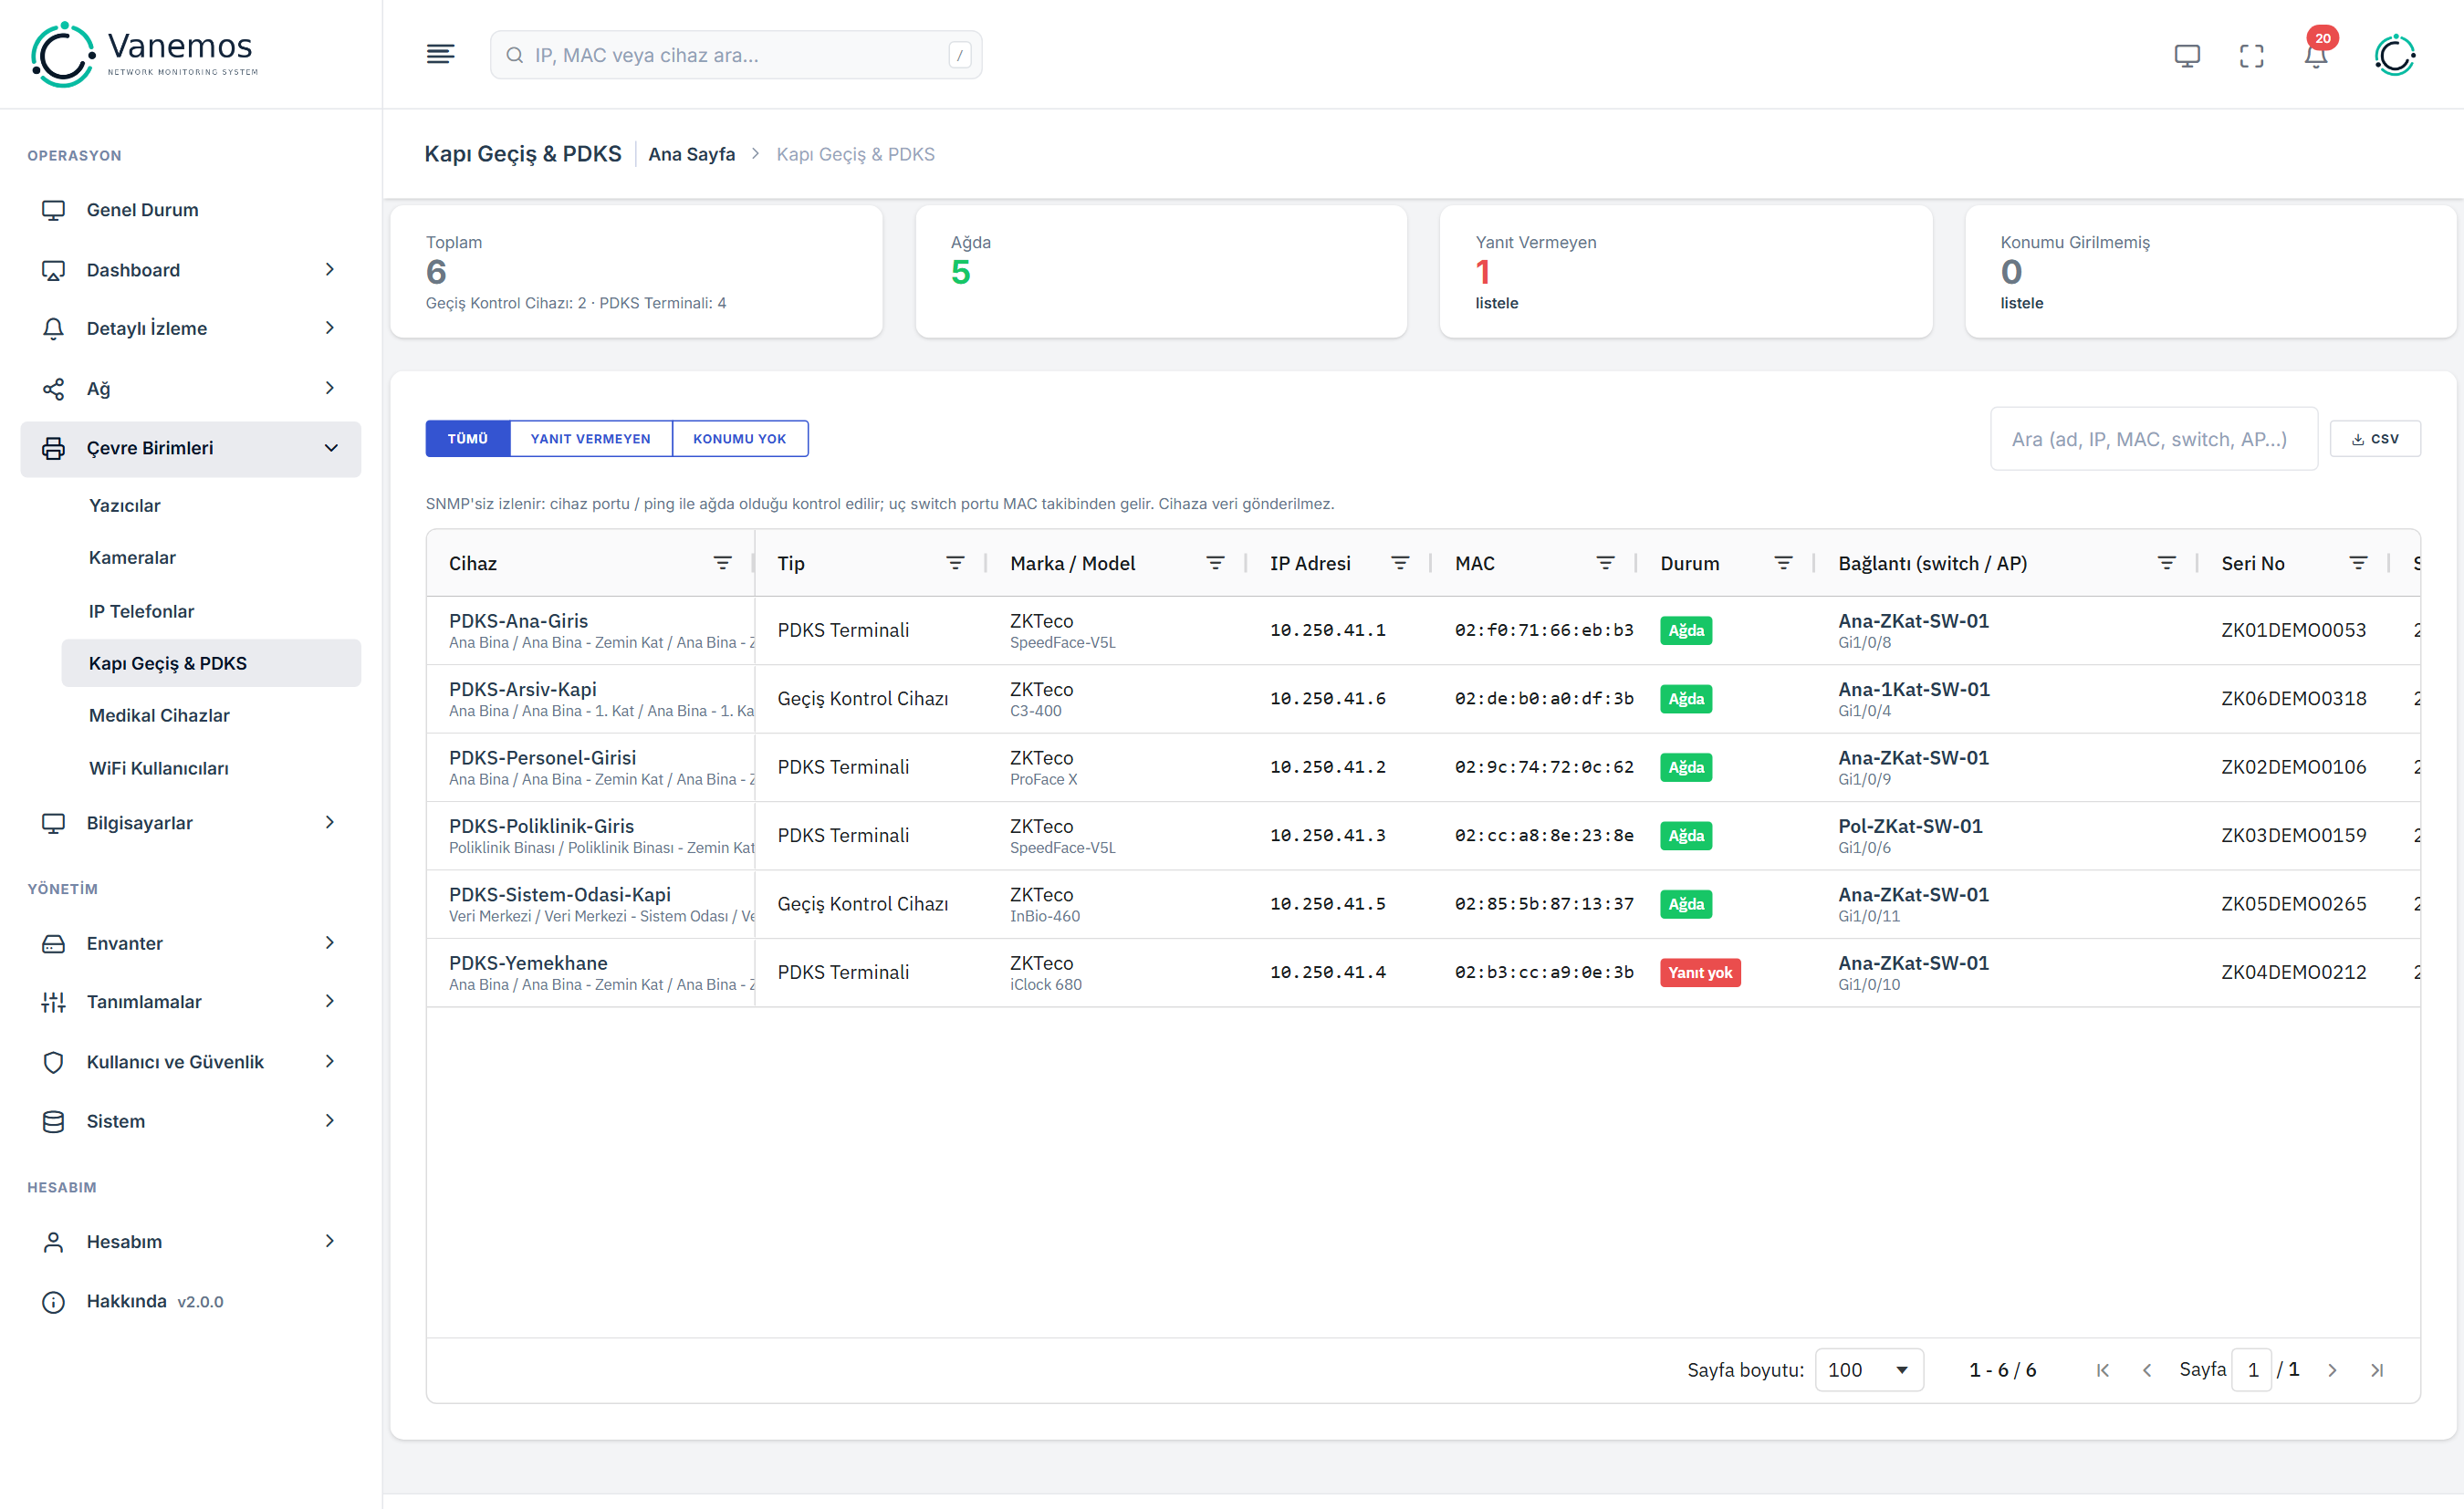Screen dimensions: 2464x1509
Task: Click the Yanıt yok status badge
Action: 1699,973
